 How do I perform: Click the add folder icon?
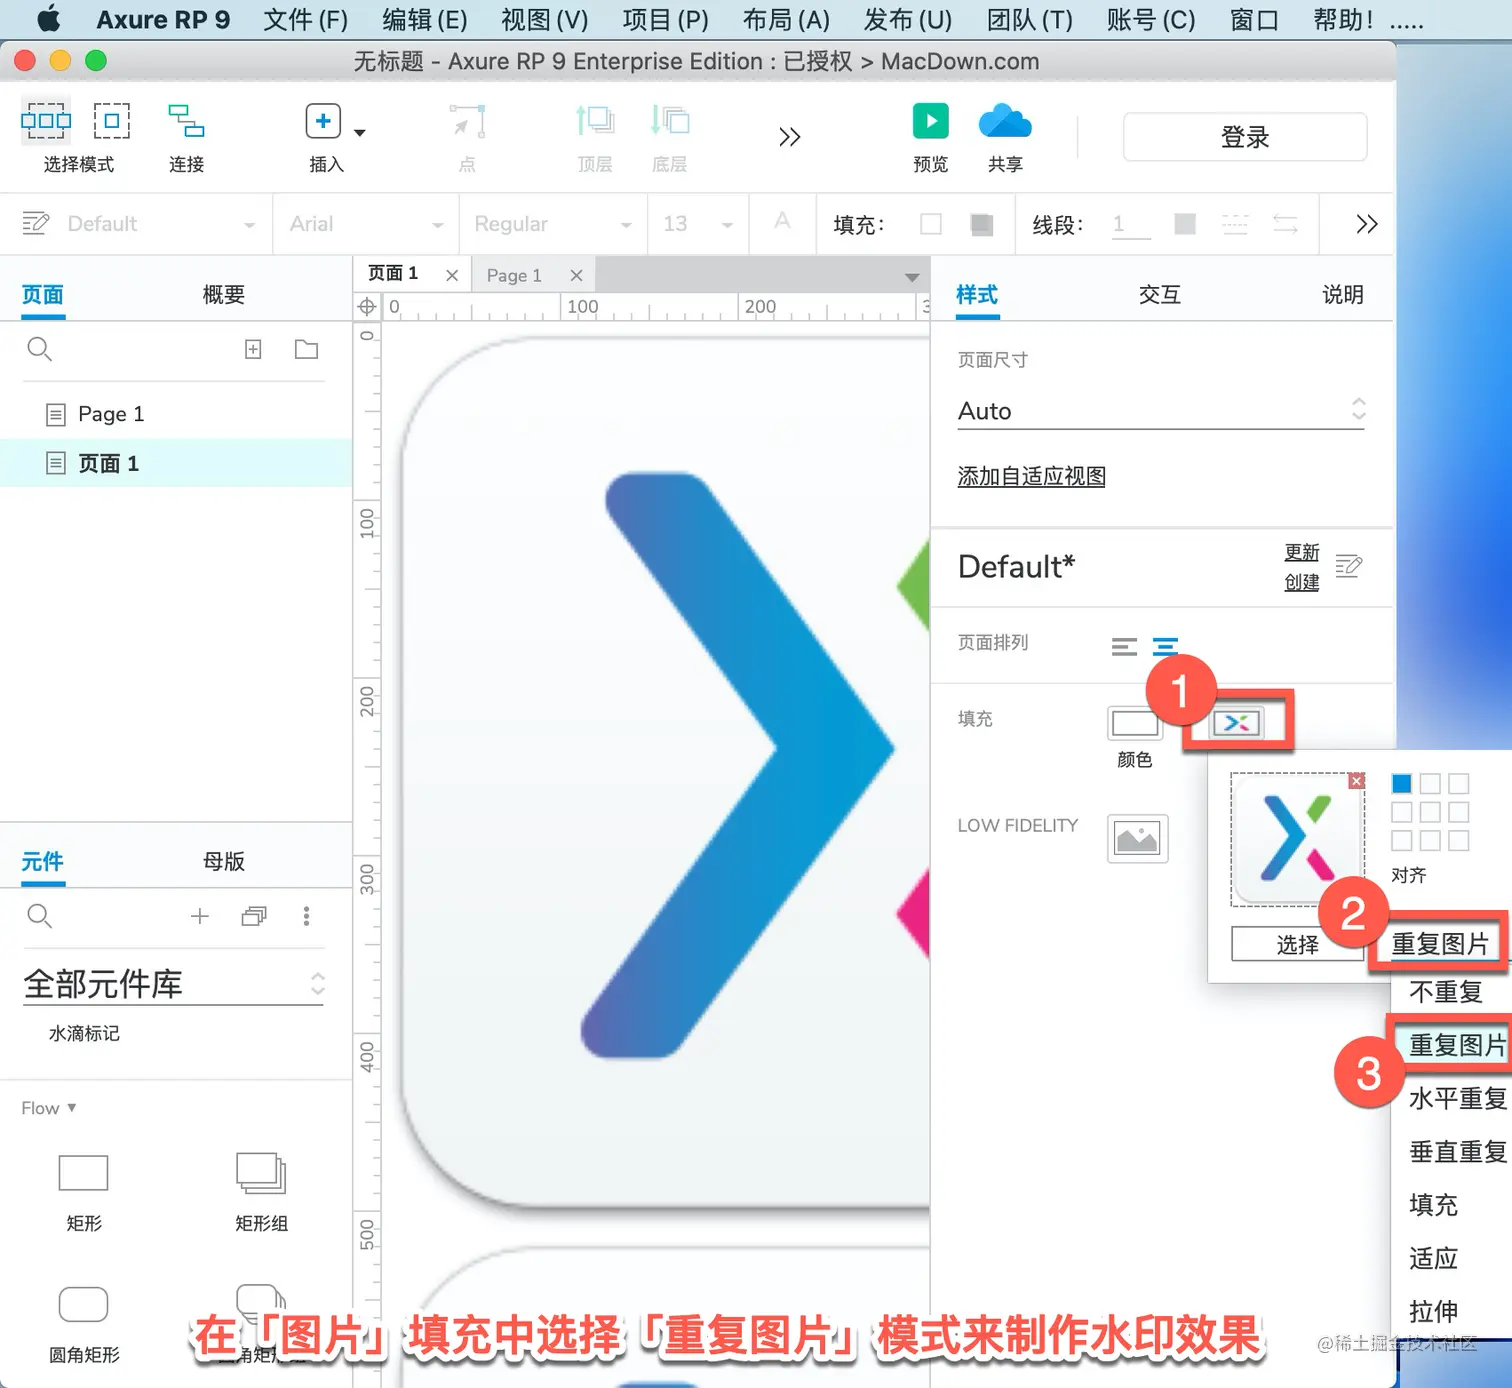[306, 349]
